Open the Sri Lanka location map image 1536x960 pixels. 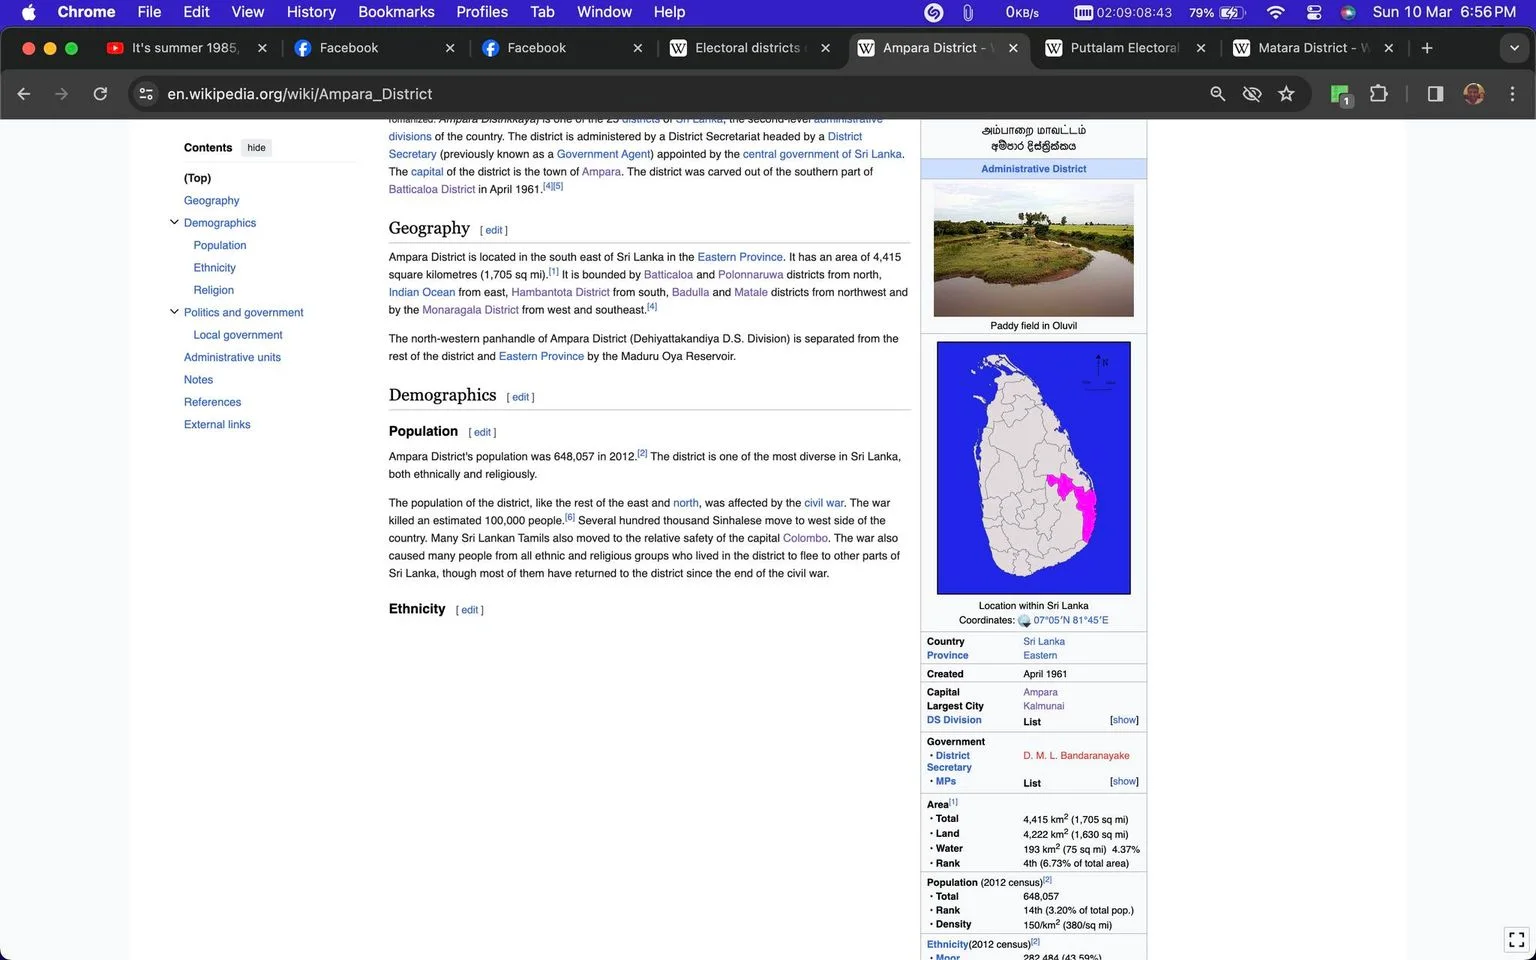1033,468
